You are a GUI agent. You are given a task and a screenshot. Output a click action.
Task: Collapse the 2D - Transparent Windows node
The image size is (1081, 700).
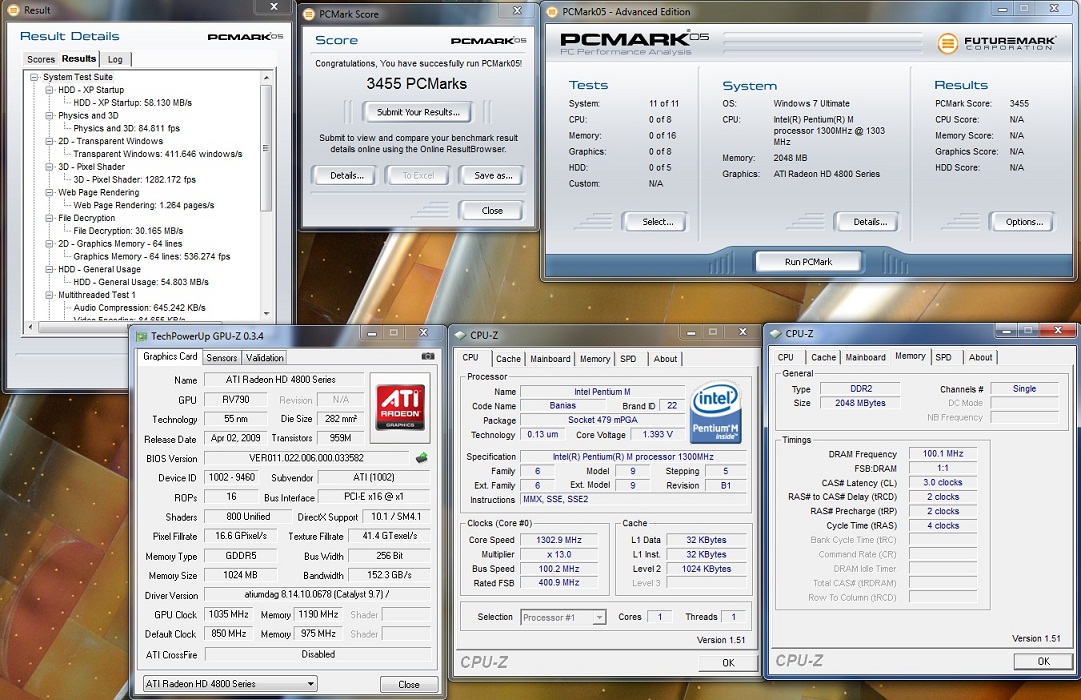click(x=49, y=141)
